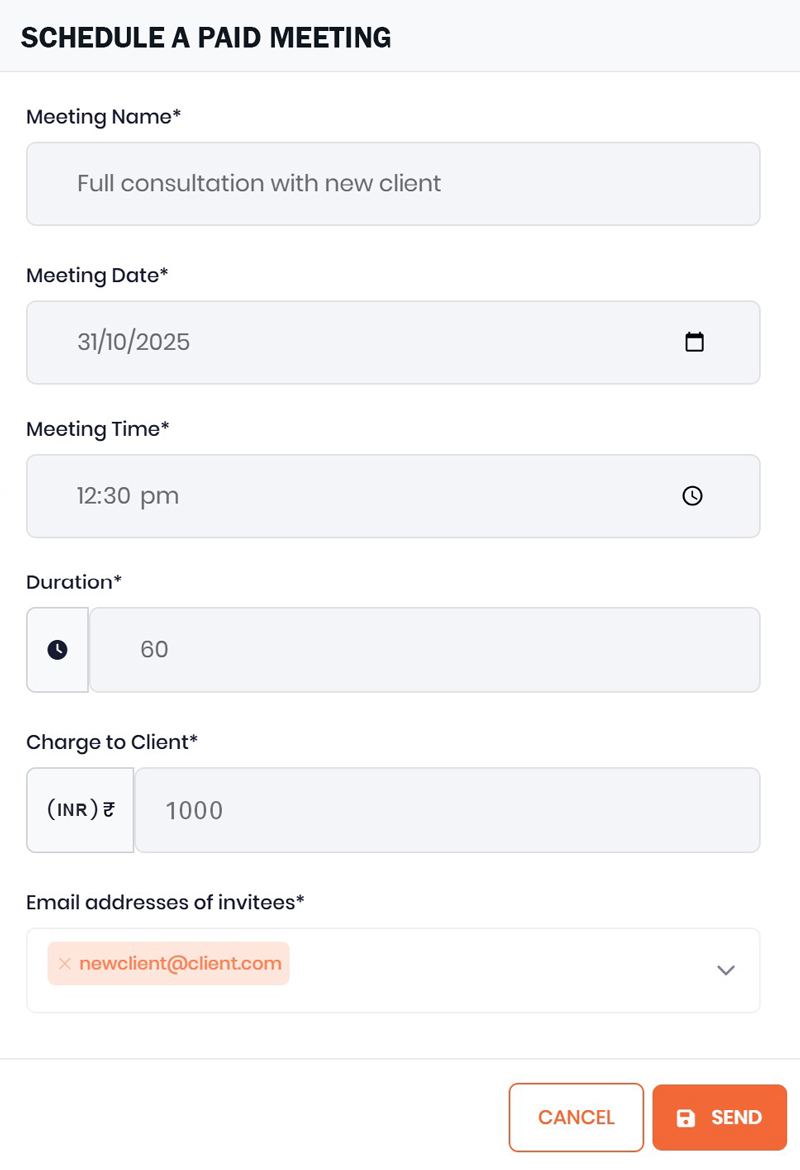Expand the invitees email dropdown arrow
The image size is (800, 1170).
tap(726, 970)
